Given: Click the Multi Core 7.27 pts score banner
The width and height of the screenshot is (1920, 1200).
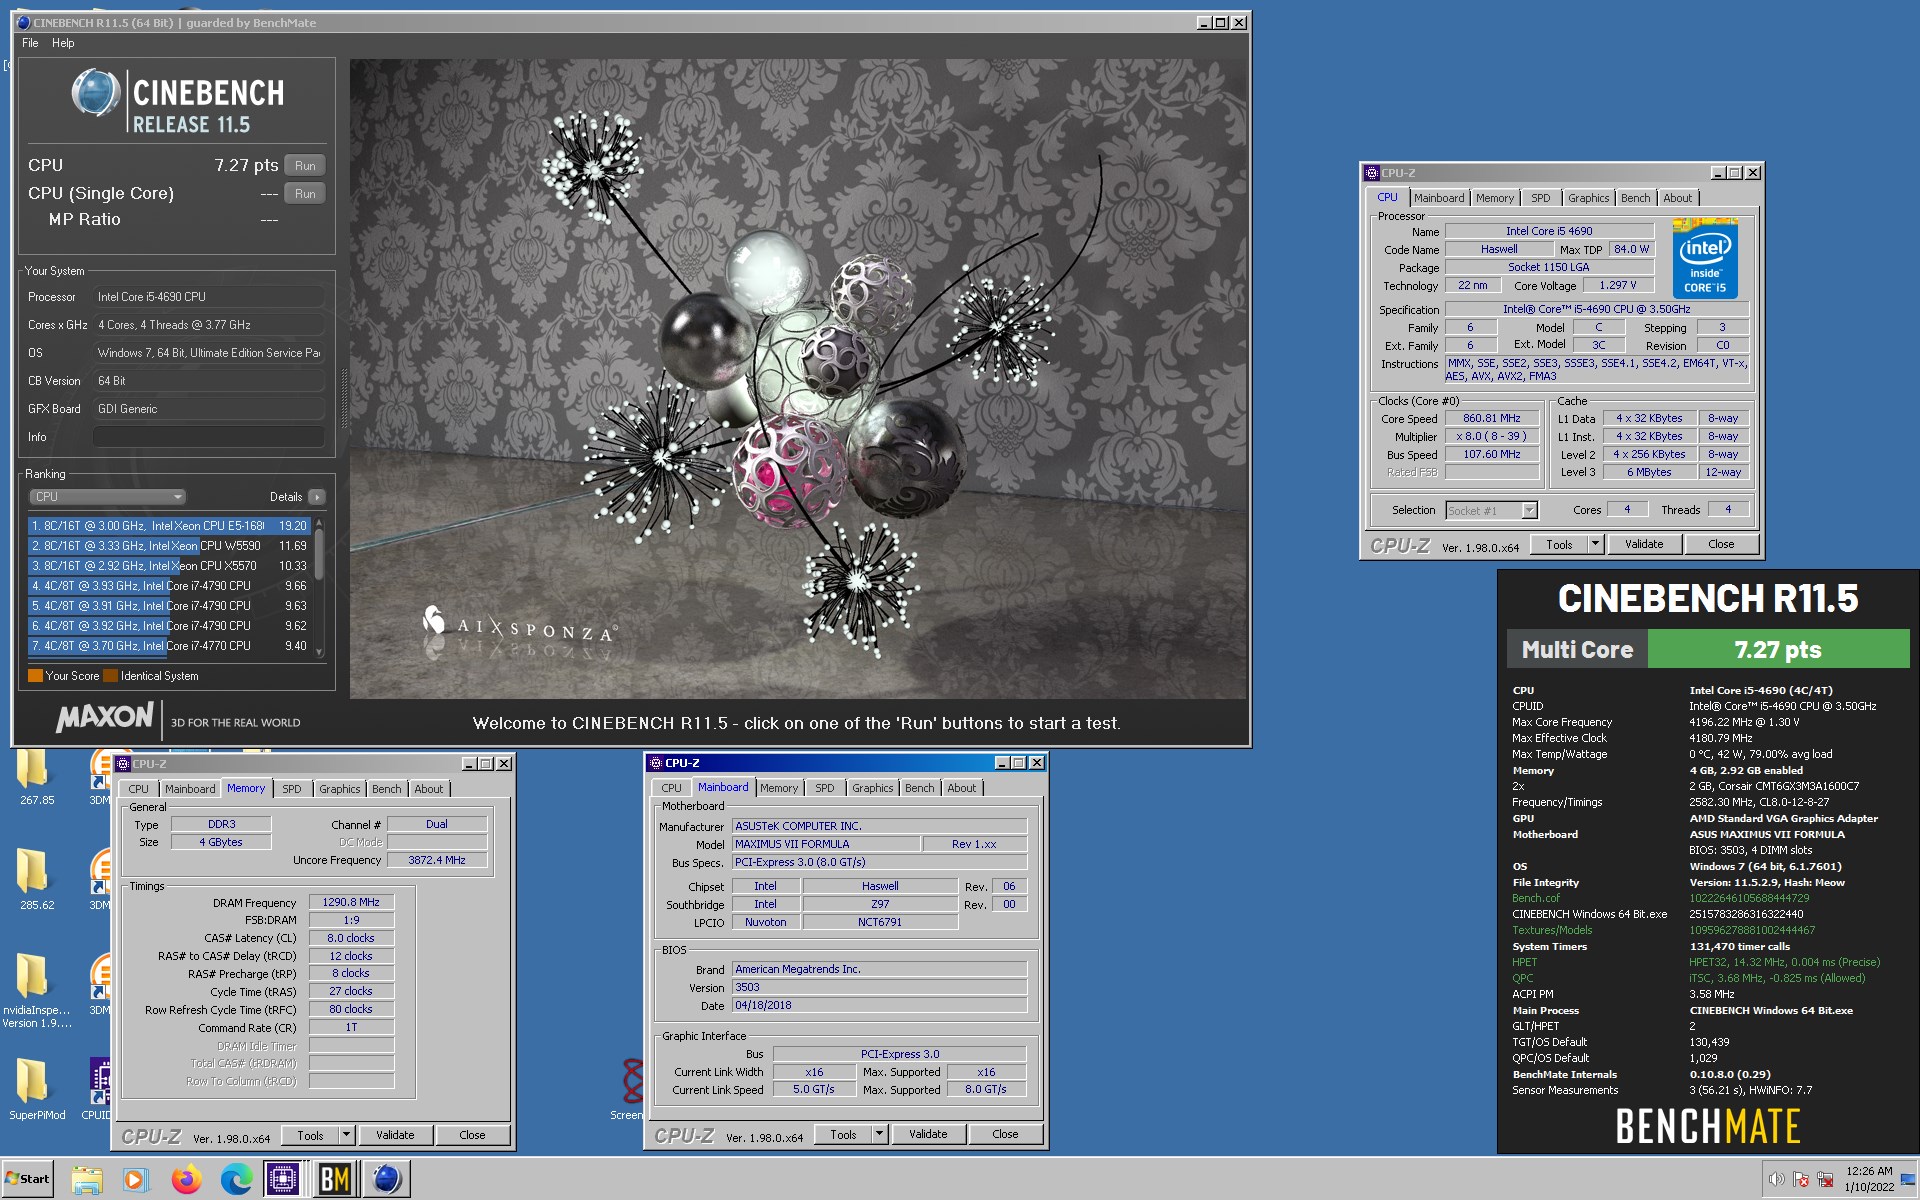Looking at the screenshot, I should [x=1708, y=649].
